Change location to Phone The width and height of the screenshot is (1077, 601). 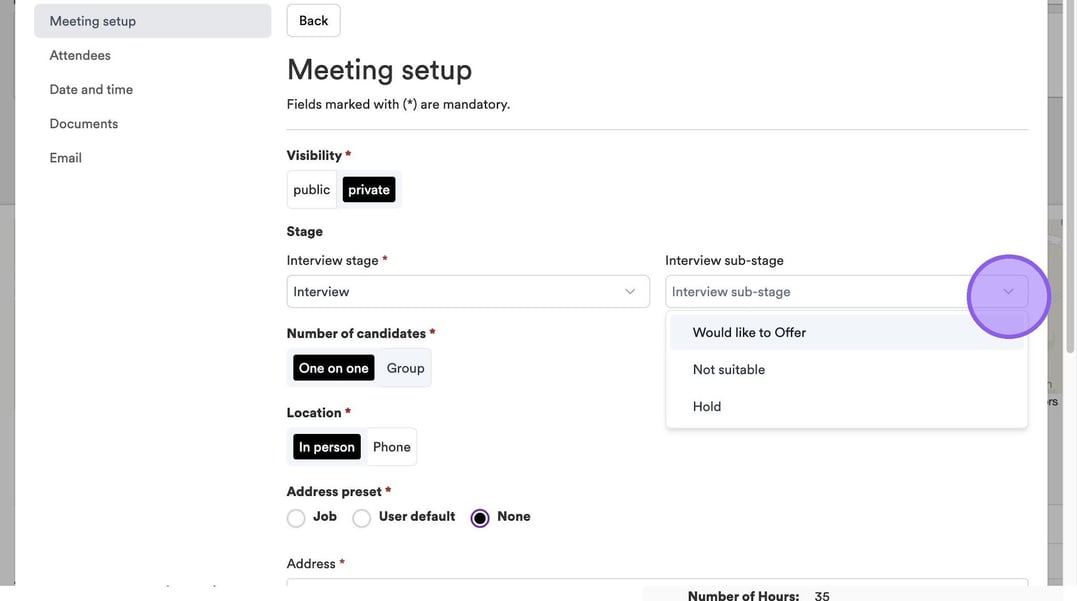click(x=391, y=447)
